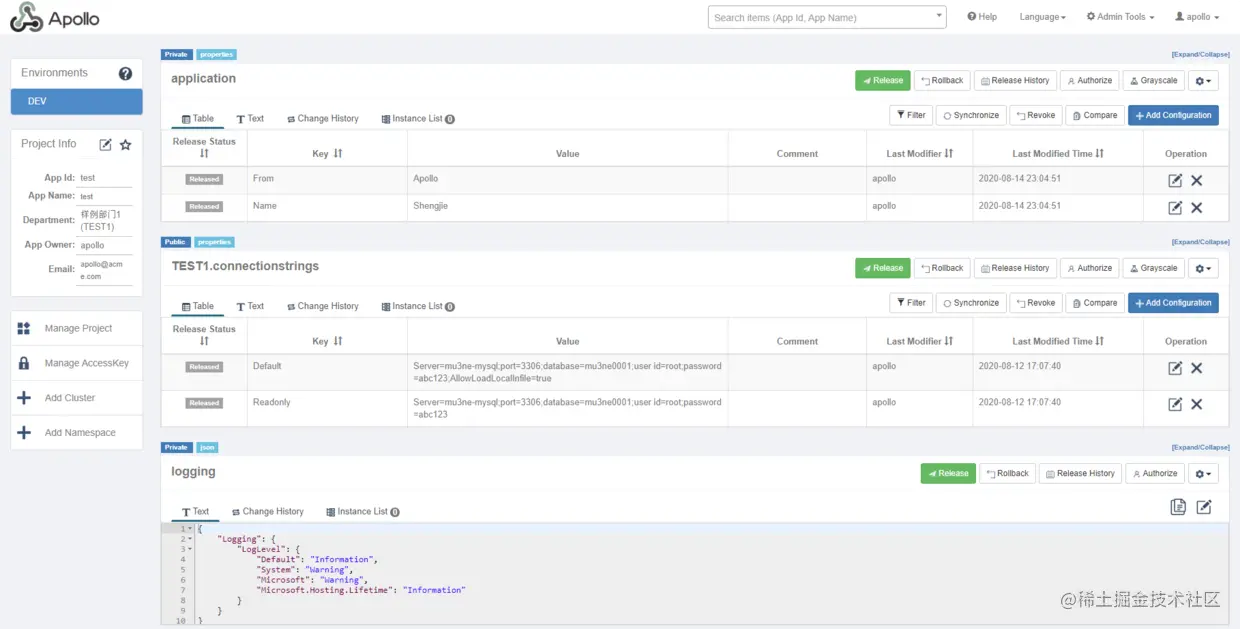Screen dimensions: 1240x629
Task: Open TEST1.connectionstrings Change History tab
Action: pyautogui.click(x=322, y=306)
